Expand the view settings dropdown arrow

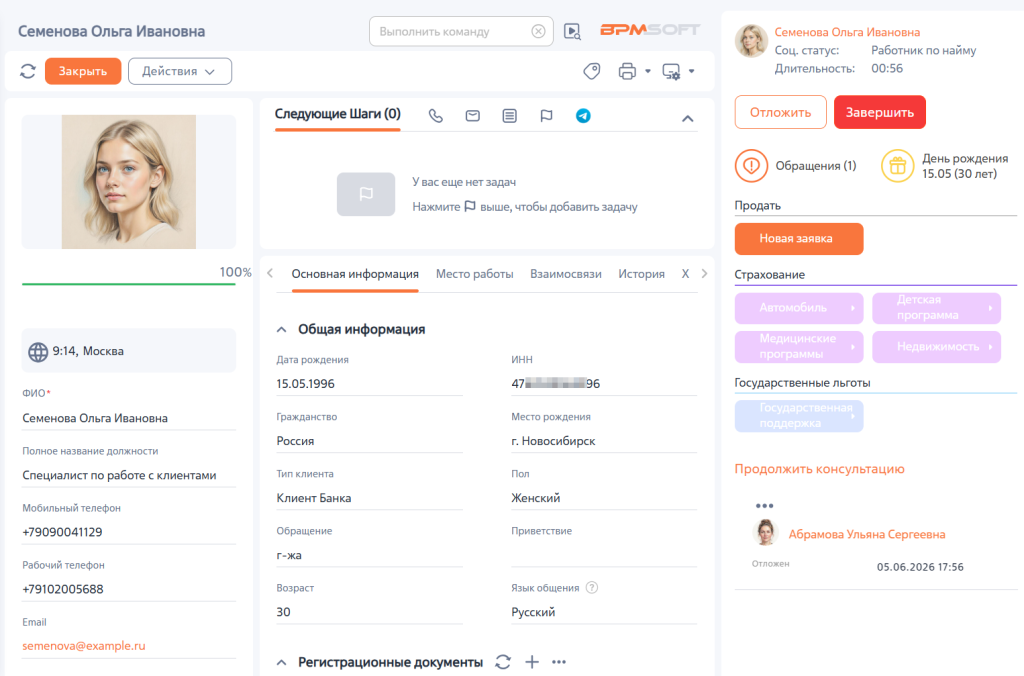[x=692, y=71]
